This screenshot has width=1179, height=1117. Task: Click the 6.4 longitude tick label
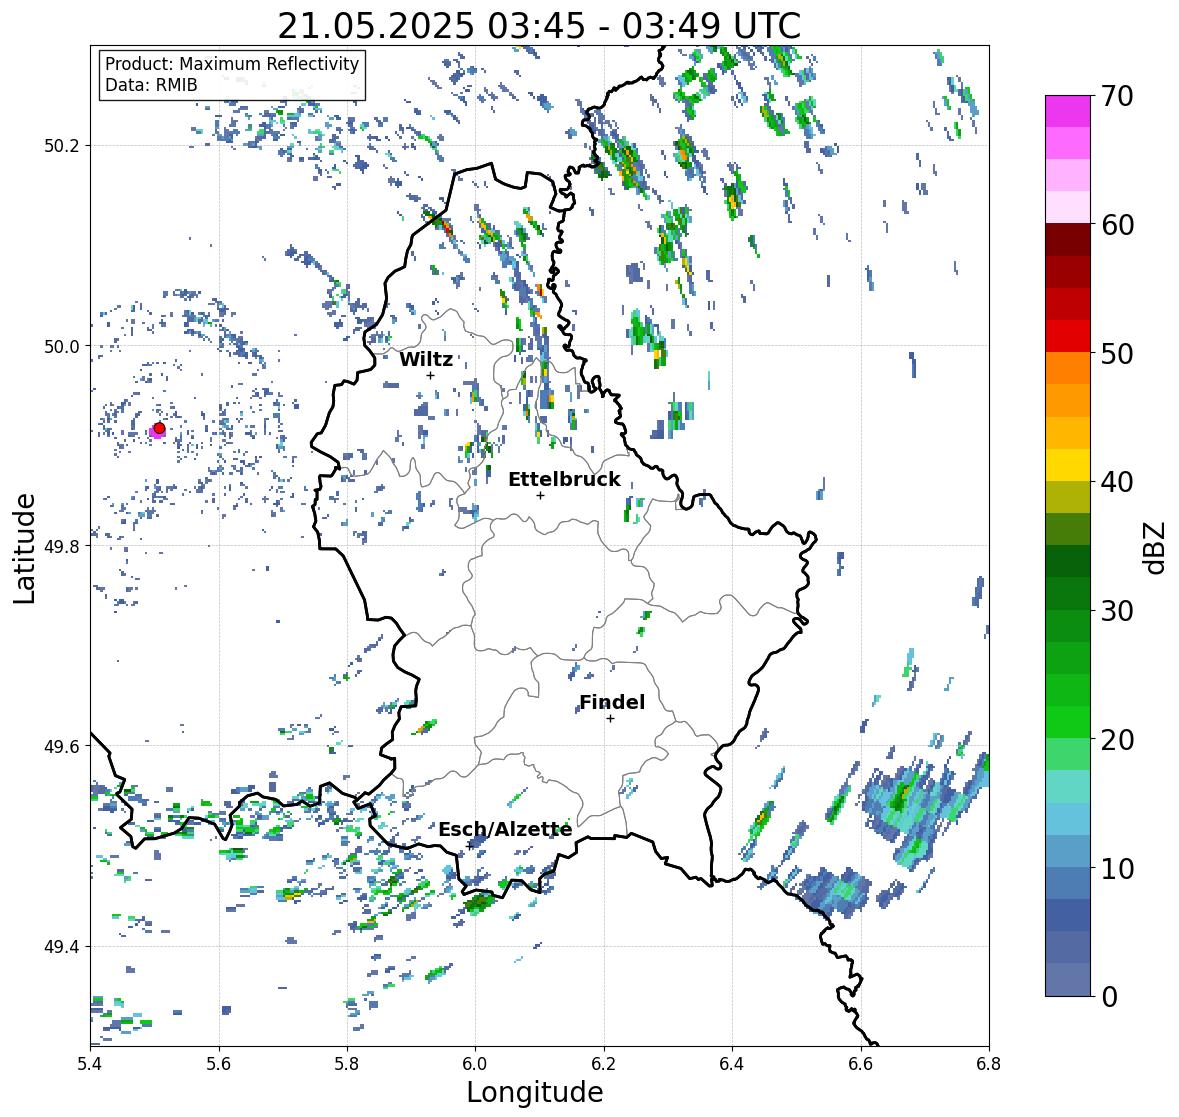[732, 1064]
